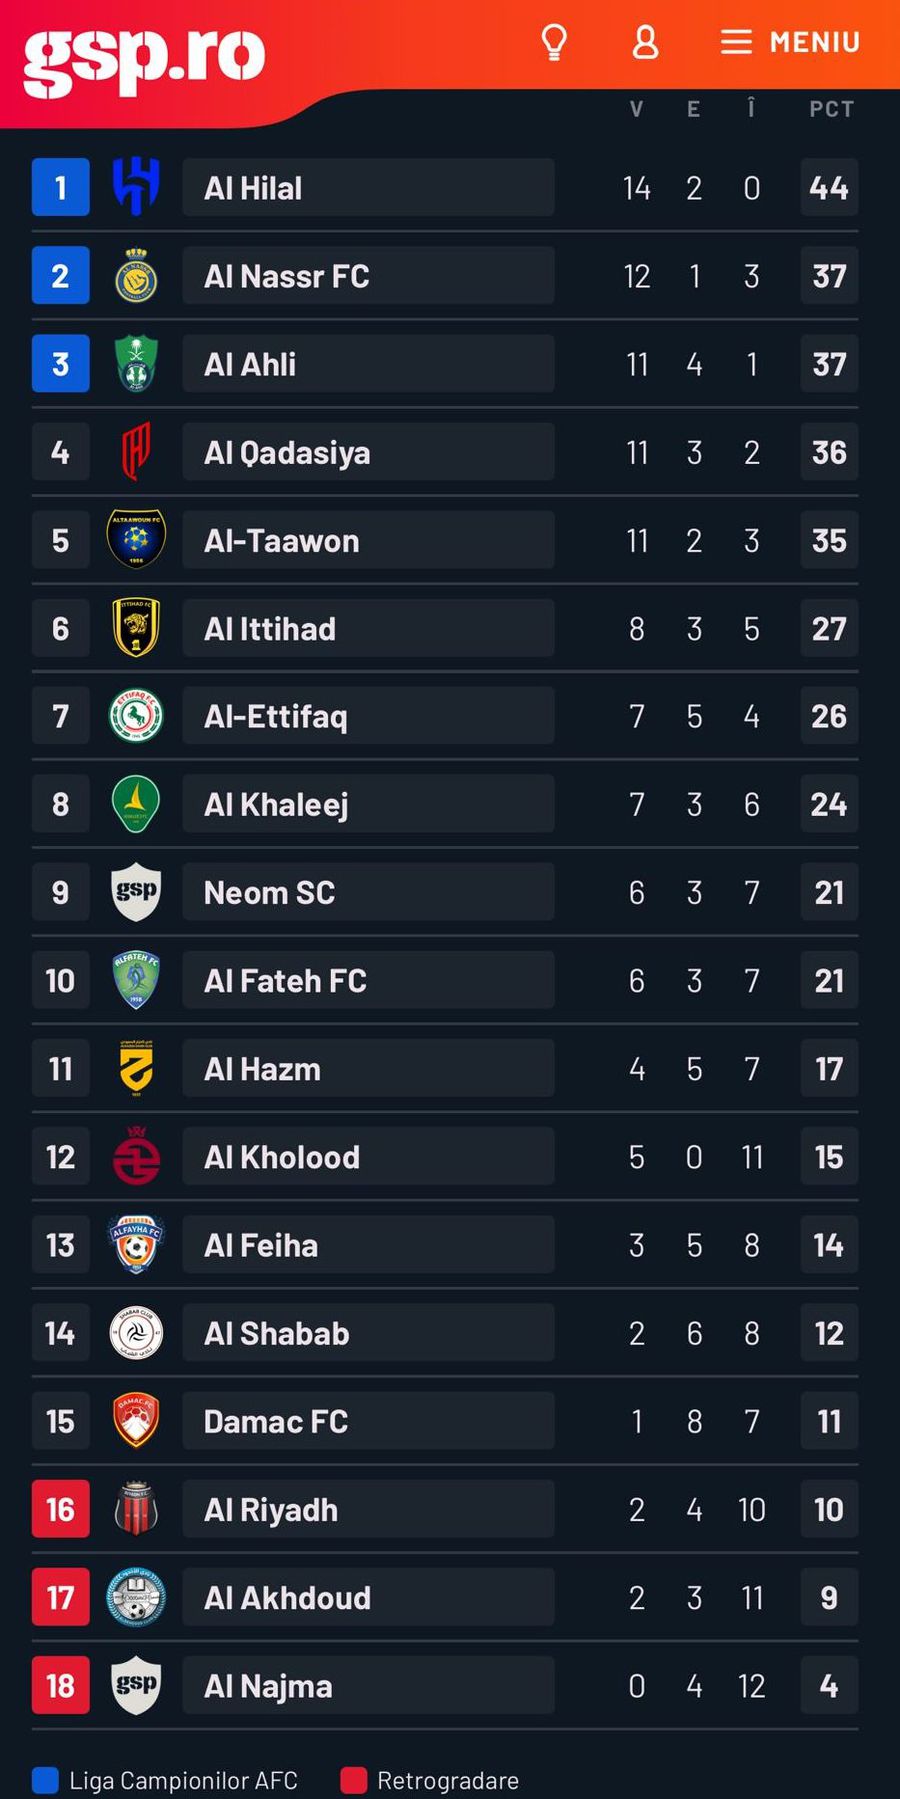Click the Al Nassr FC club crest
The width and height of the screenshot is (900, 1799).
pyautogui.click(x=136, y=276)
